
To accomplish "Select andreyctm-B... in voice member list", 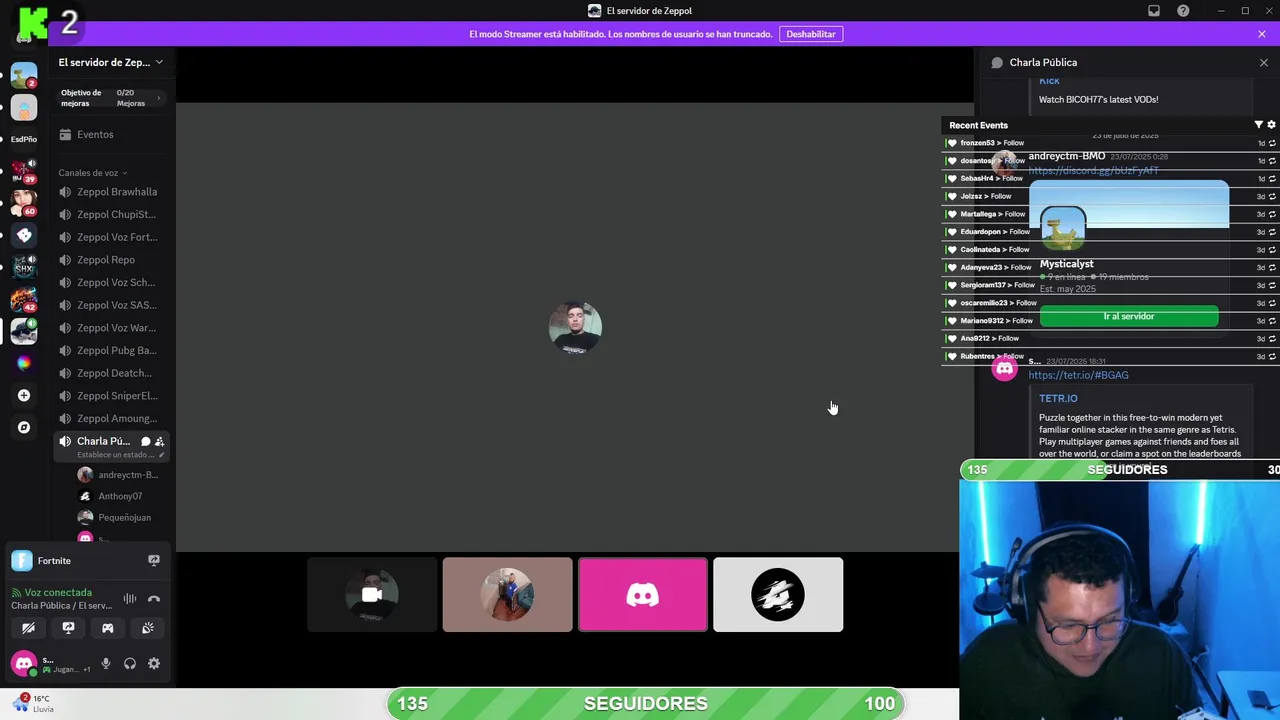I will click(118, 475).
